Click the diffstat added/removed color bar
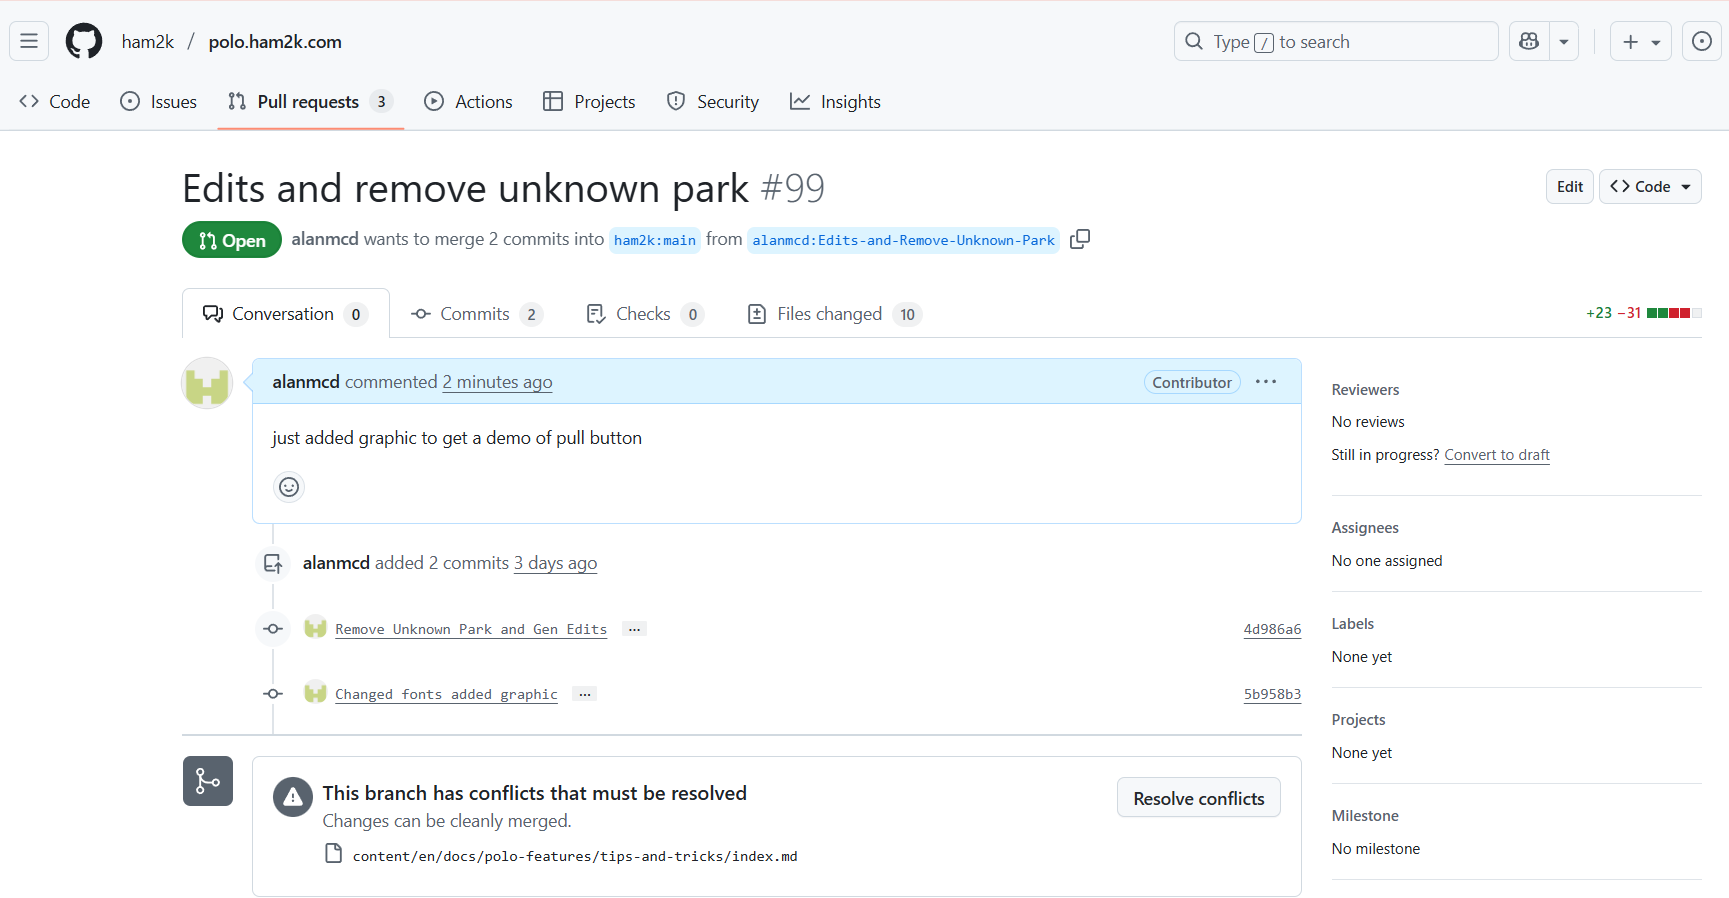Image resolution: width=1729 pixels, height=898 pixels. point(1673,313)
